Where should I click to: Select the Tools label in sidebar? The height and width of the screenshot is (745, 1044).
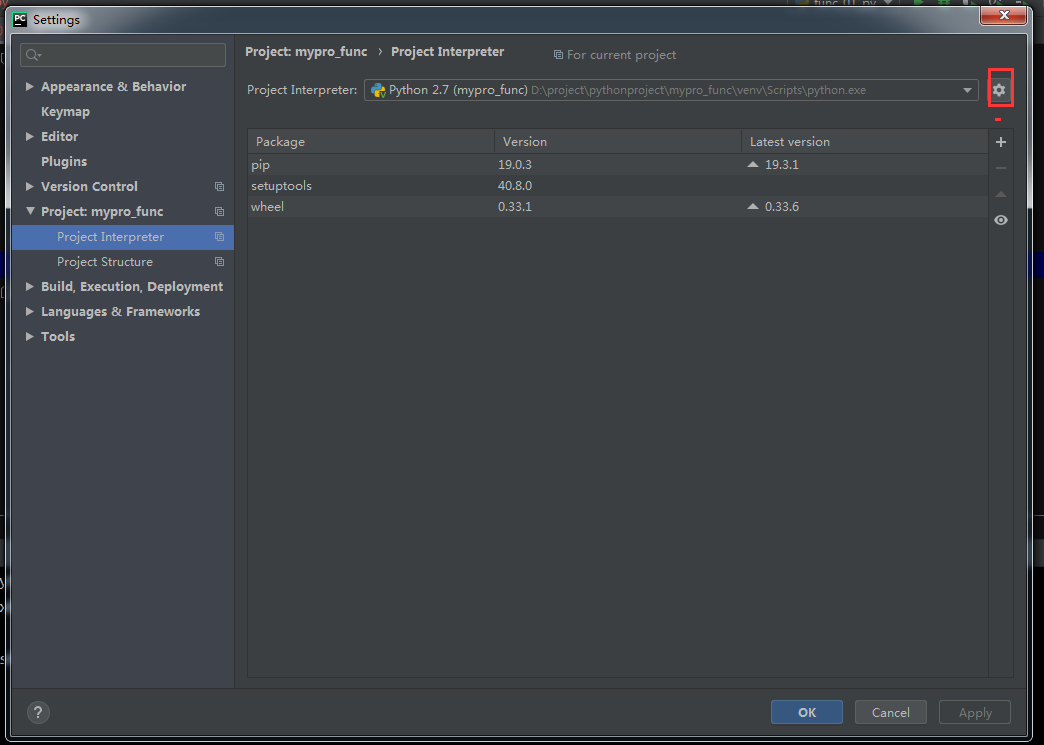(58, 336)
